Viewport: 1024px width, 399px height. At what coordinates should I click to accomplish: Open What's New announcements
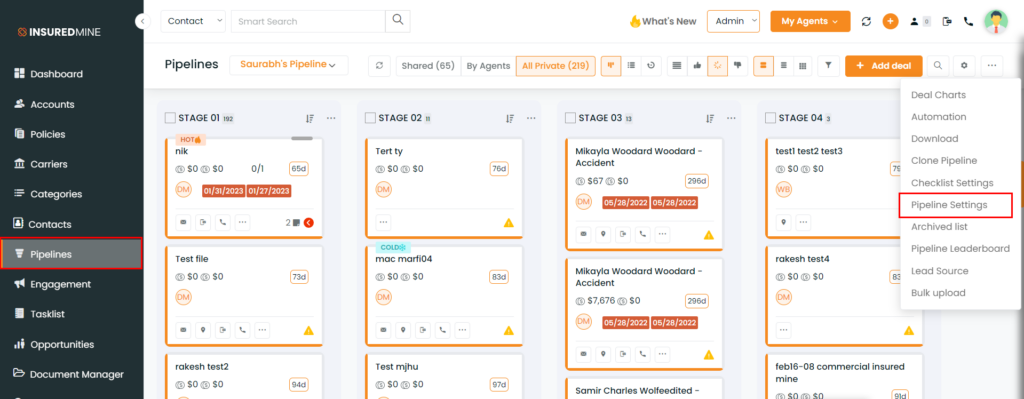663,21
